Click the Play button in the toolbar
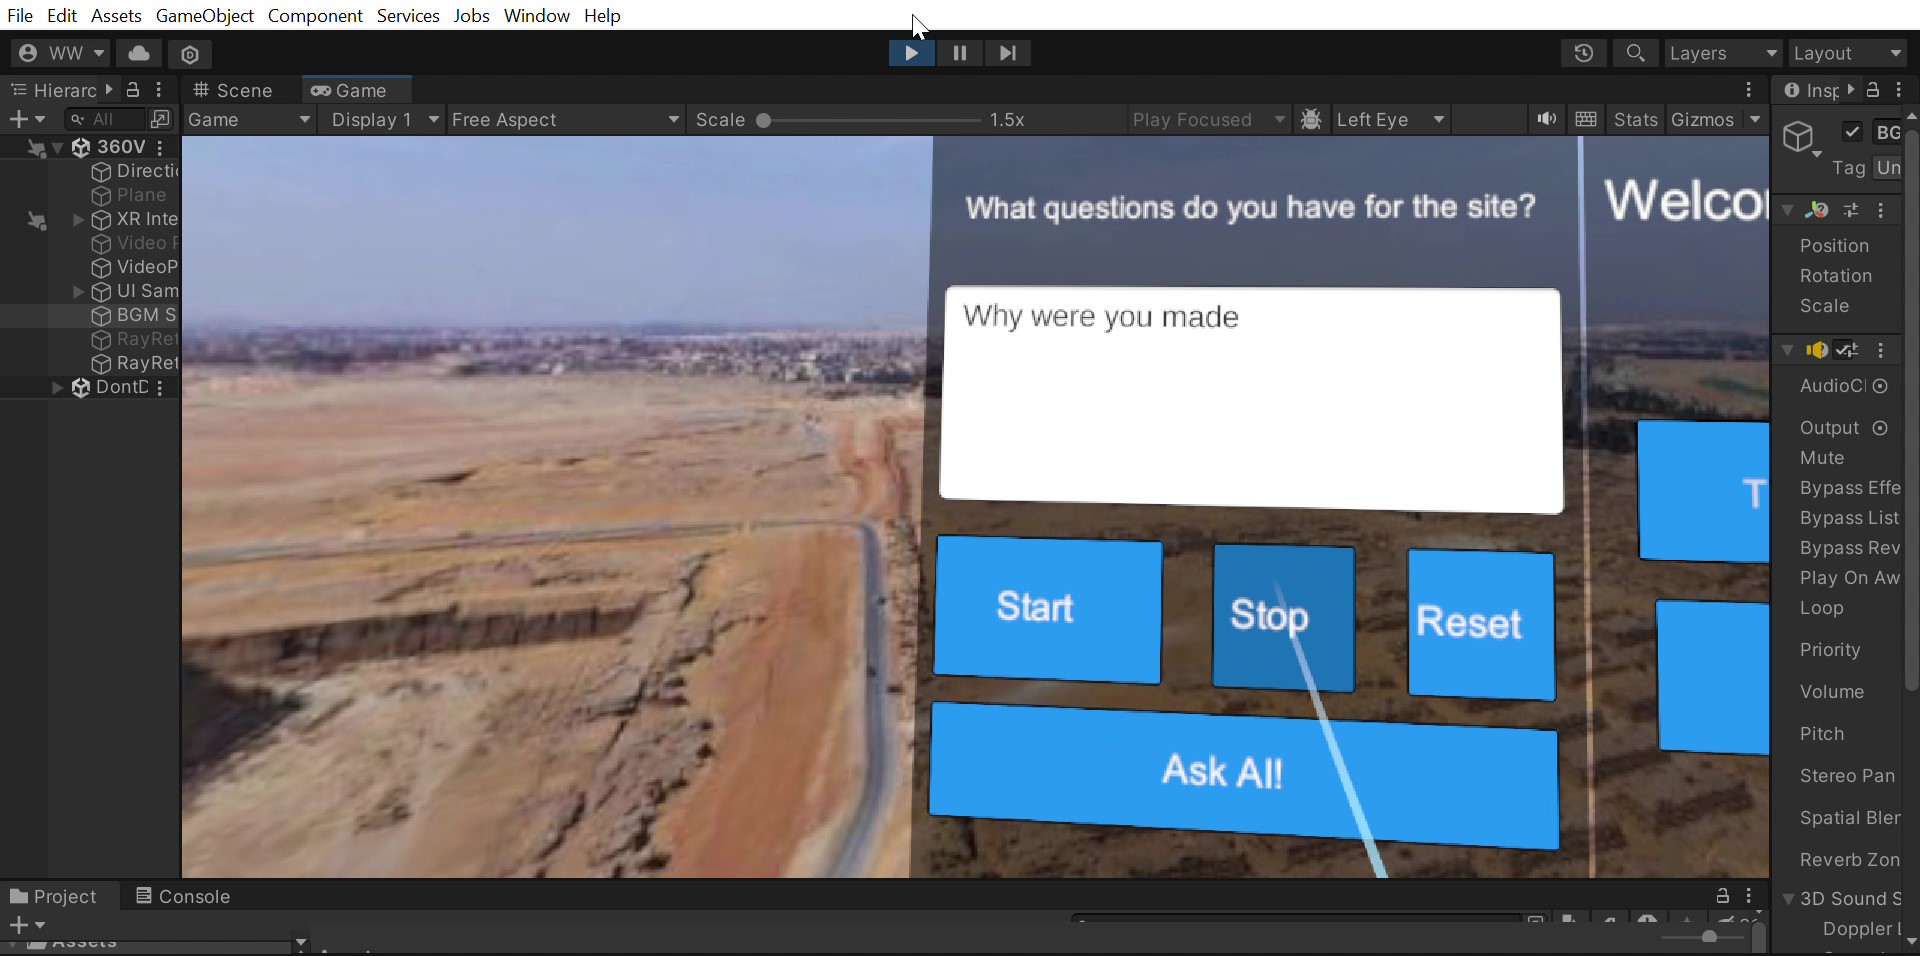 click(x=911, y=53)
